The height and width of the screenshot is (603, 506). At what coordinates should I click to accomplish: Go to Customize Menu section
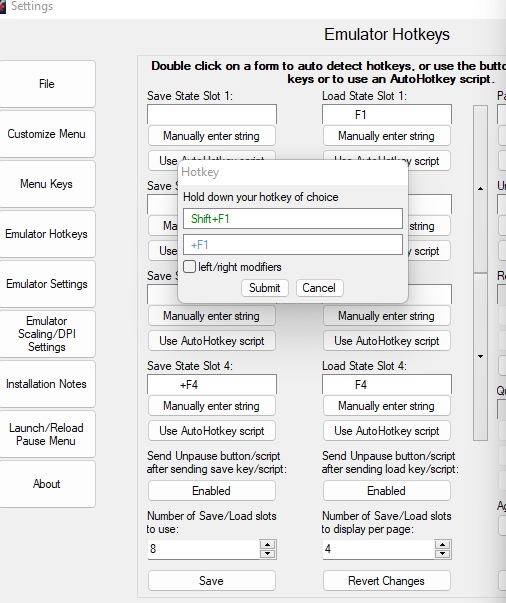point(47,134)
